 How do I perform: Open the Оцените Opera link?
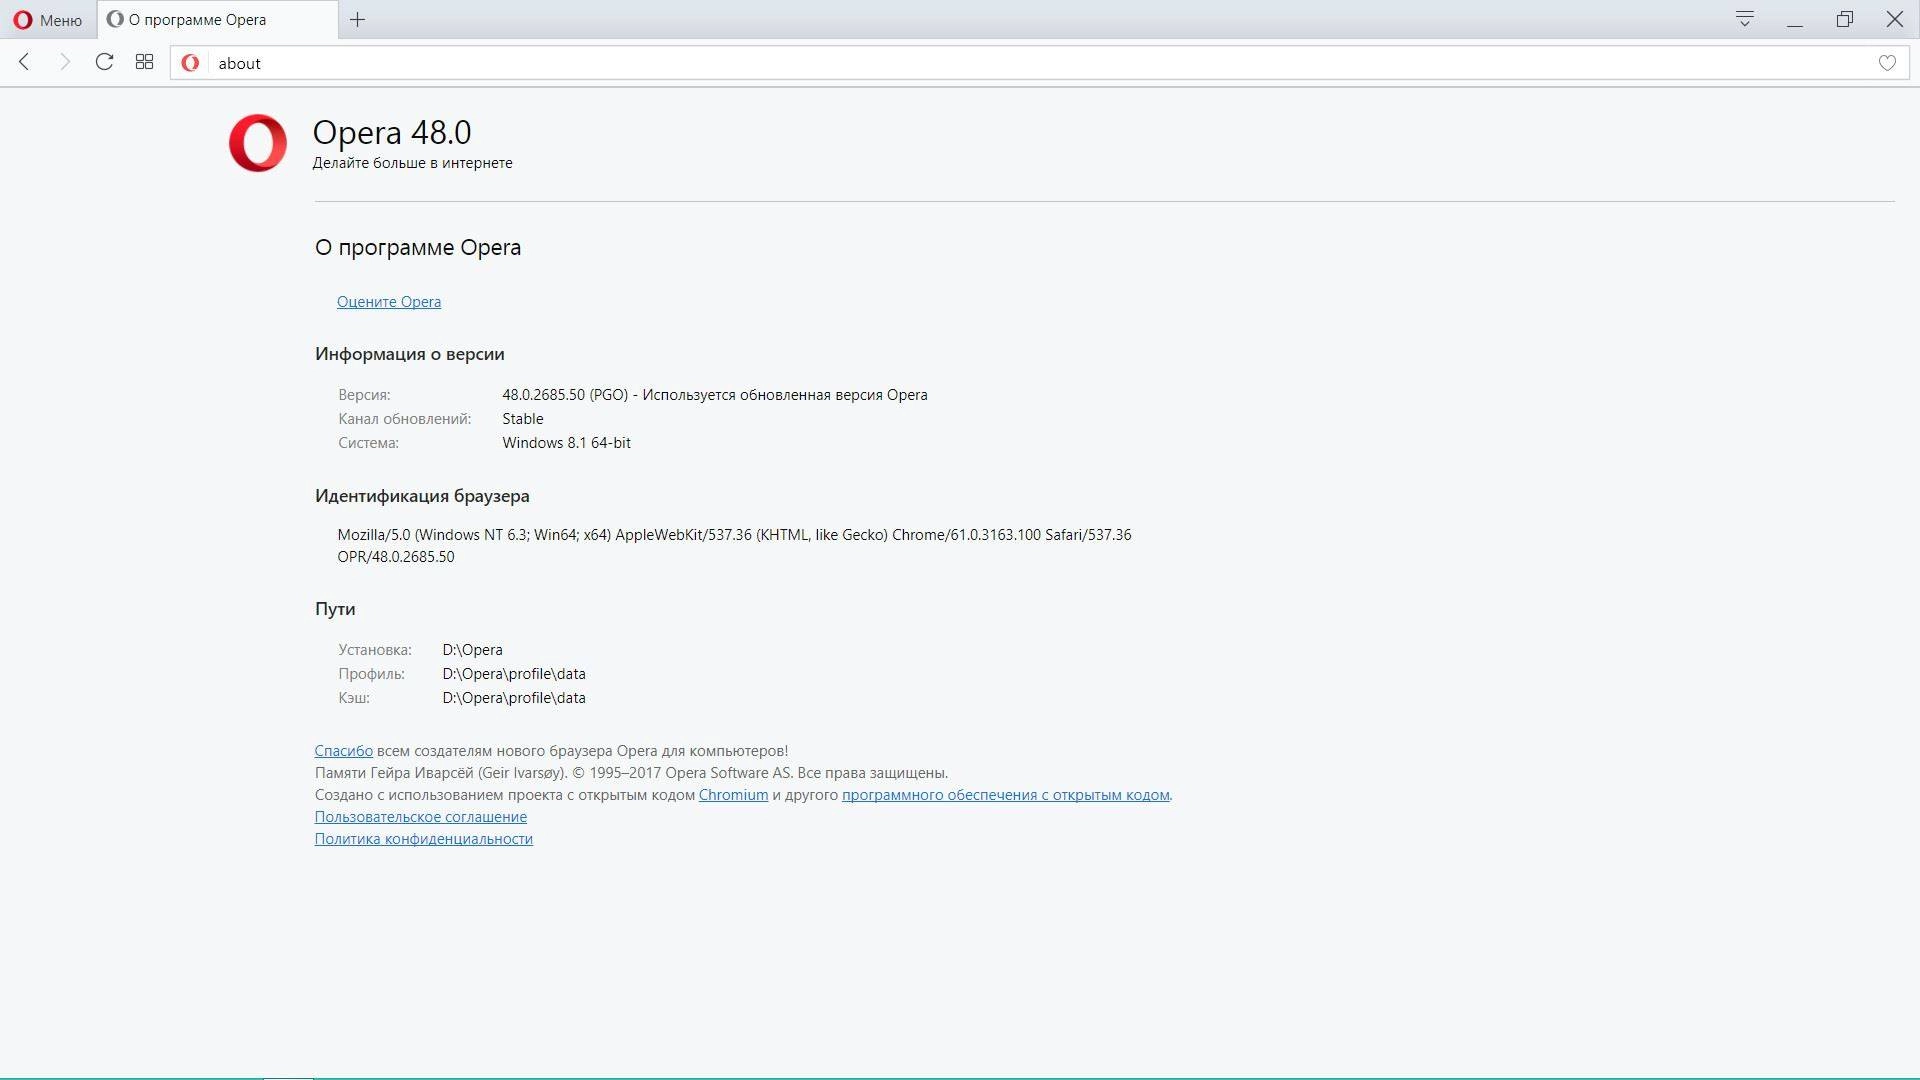[389, 302]
